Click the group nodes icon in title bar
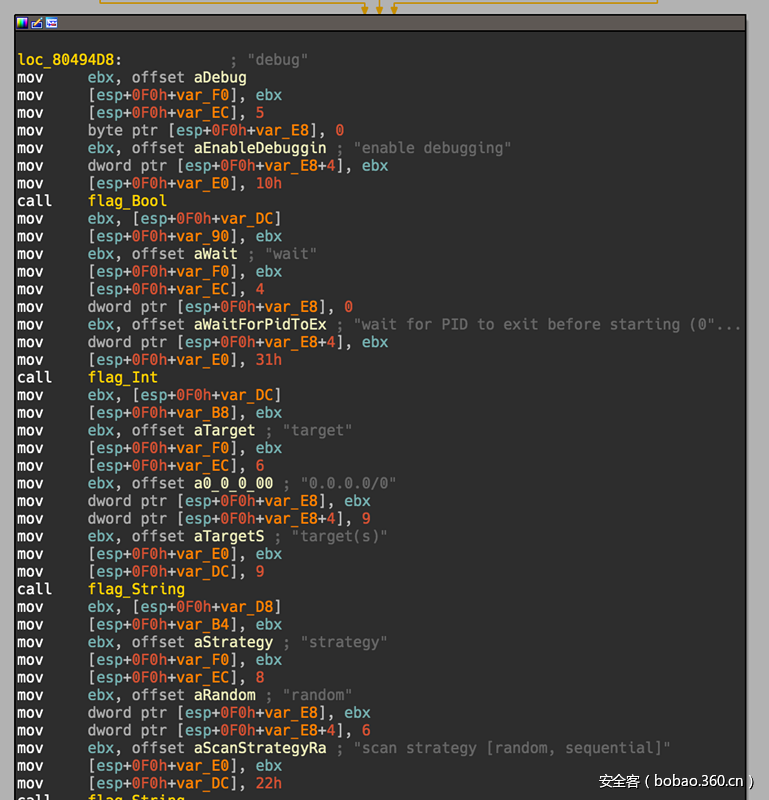The height and width of the screenshot is (800, 769). [52, 22]
